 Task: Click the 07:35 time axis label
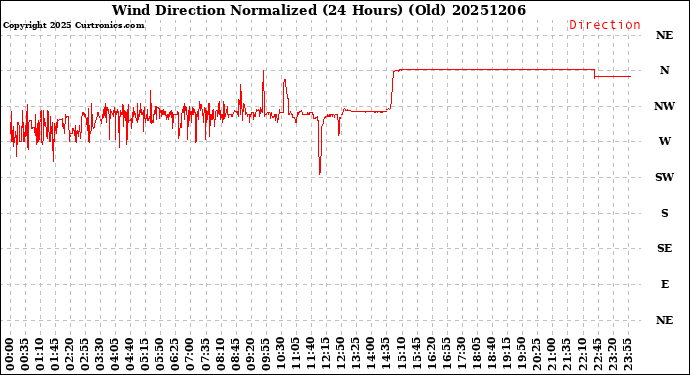coord(205,354)
